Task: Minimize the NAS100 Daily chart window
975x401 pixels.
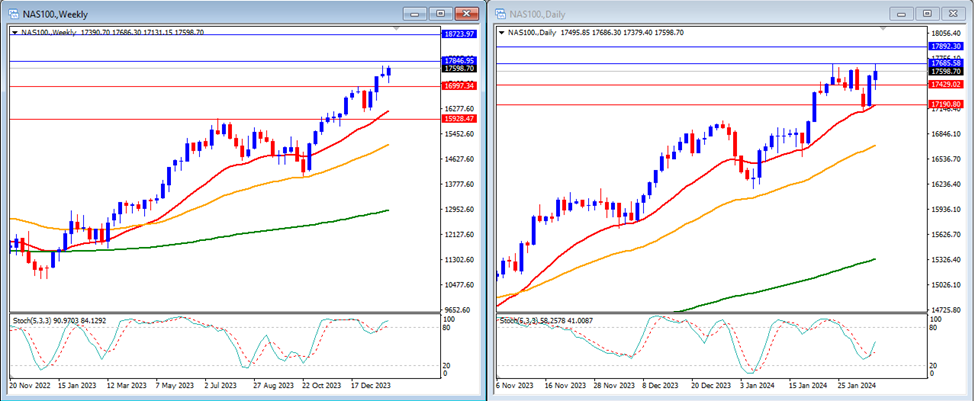Action: [x=902, y=13]
